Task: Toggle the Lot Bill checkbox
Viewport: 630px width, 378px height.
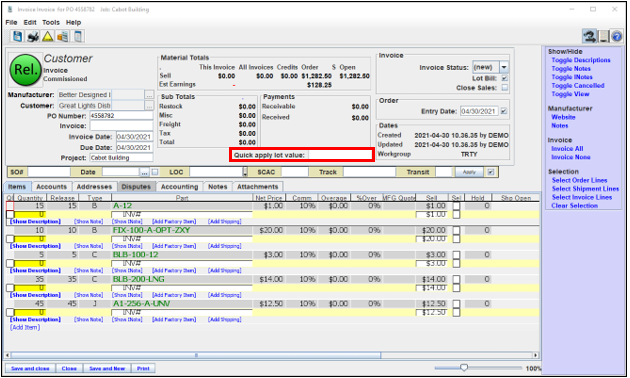Action: [x=505, y=78]
